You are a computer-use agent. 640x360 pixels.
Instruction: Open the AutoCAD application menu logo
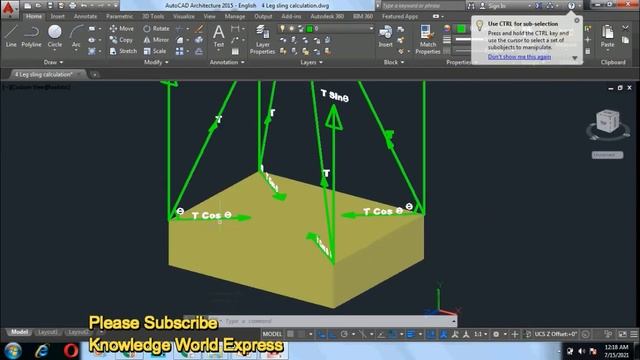pyautogui.click(x=9, y=8)
